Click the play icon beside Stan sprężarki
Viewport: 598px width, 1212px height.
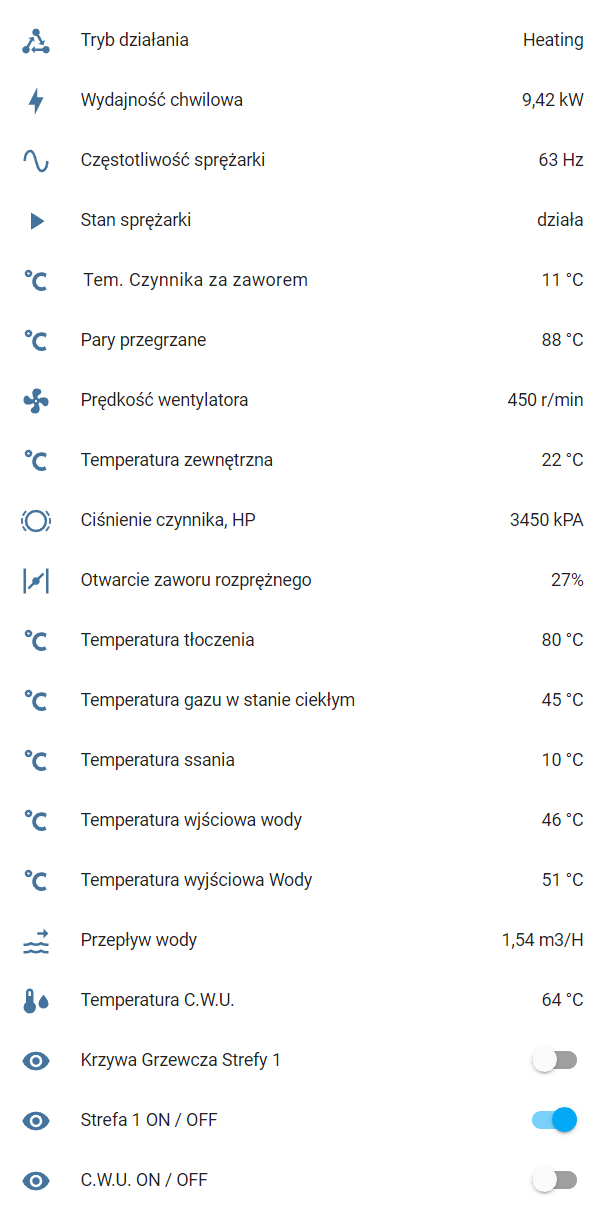coord(37,221)
